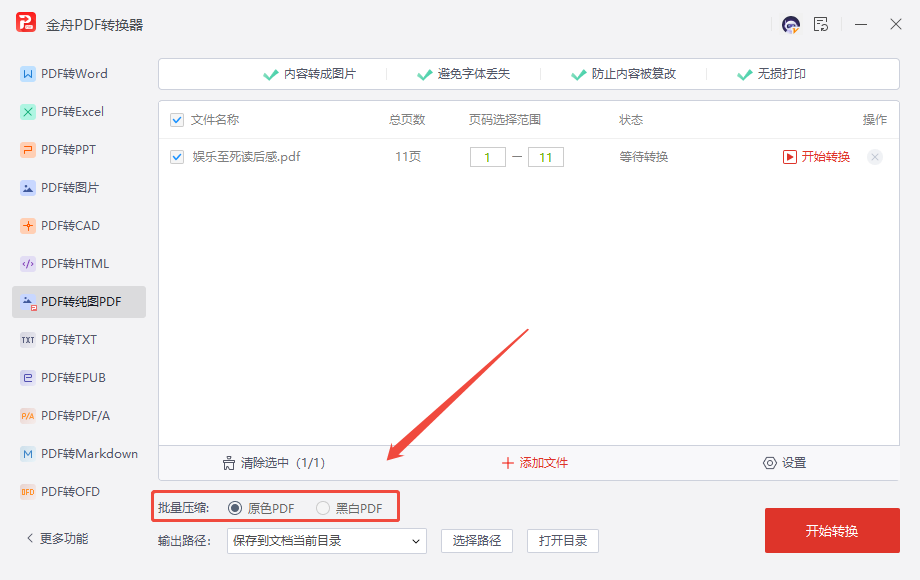Click the PDF转OFD icon in sidebar
This screenshot has height=580, width=920.
(x=28, y=492)
